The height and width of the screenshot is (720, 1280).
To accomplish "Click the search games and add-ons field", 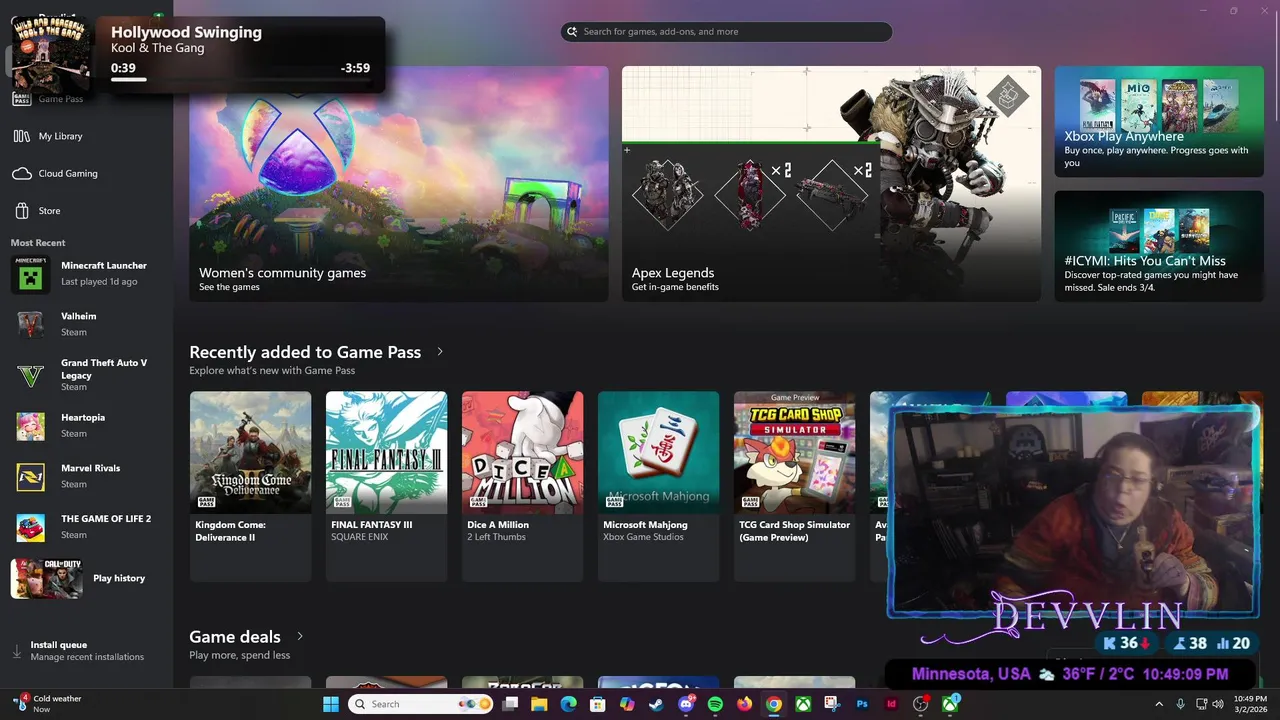I will coord(726,32).
